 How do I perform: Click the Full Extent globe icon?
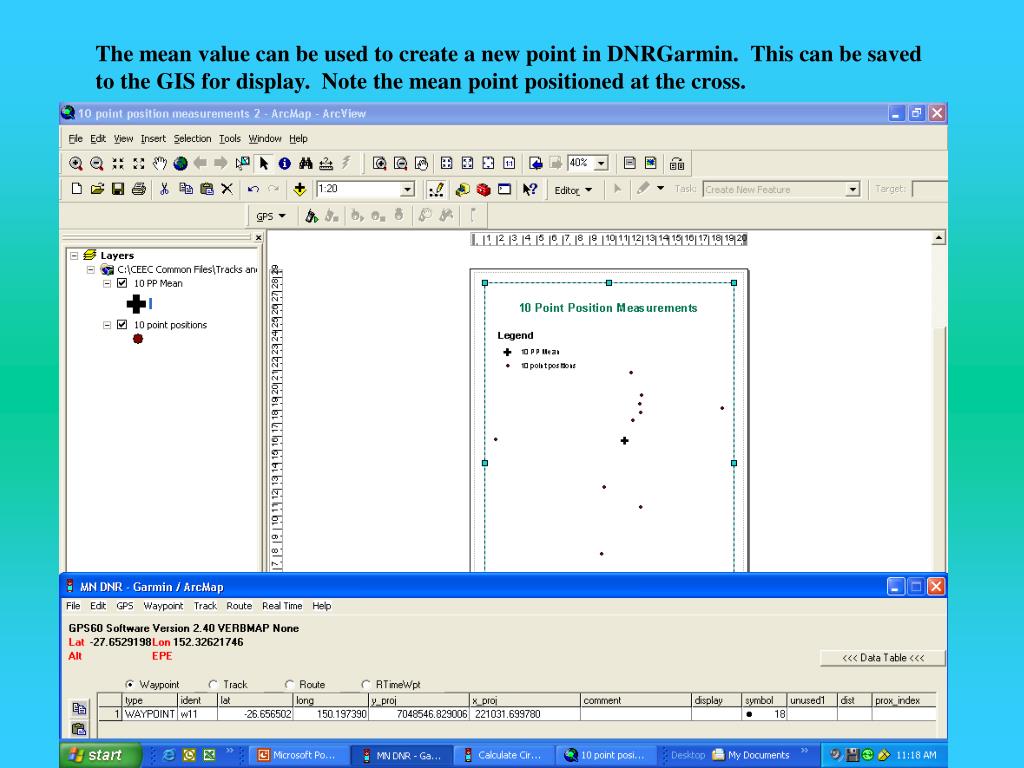tap(180, 163)
